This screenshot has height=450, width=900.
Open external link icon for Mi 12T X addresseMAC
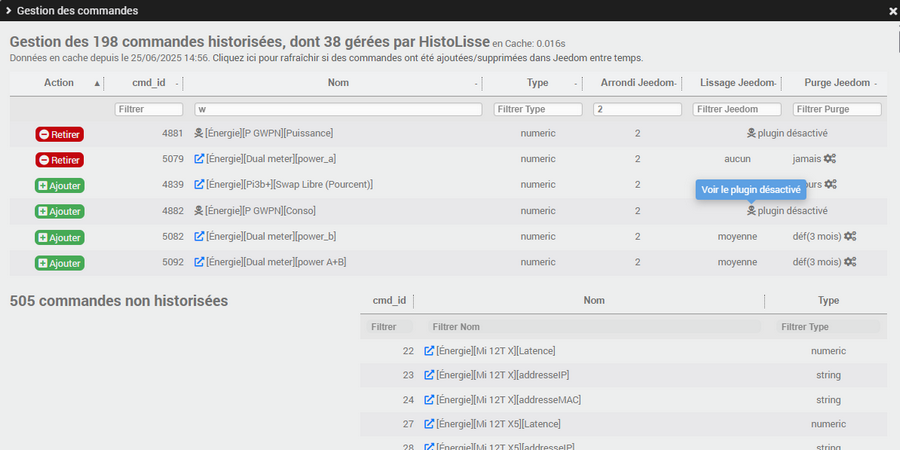430,400
